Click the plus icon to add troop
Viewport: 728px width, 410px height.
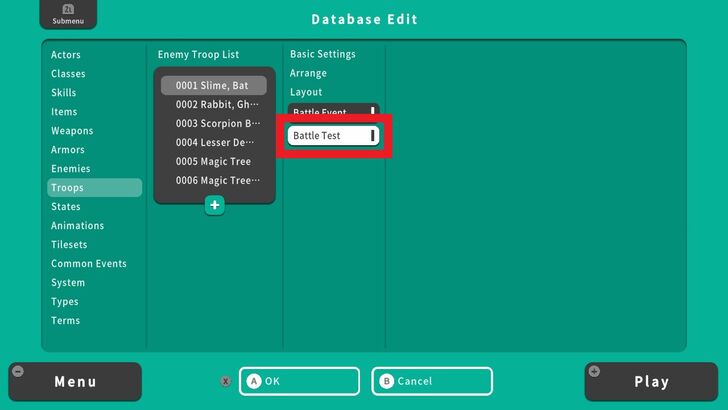[214, 204]
